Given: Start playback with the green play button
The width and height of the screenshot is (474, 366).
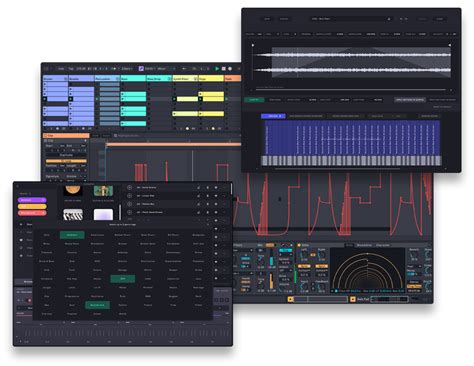Looking at the screenshot, I should 217,69.
